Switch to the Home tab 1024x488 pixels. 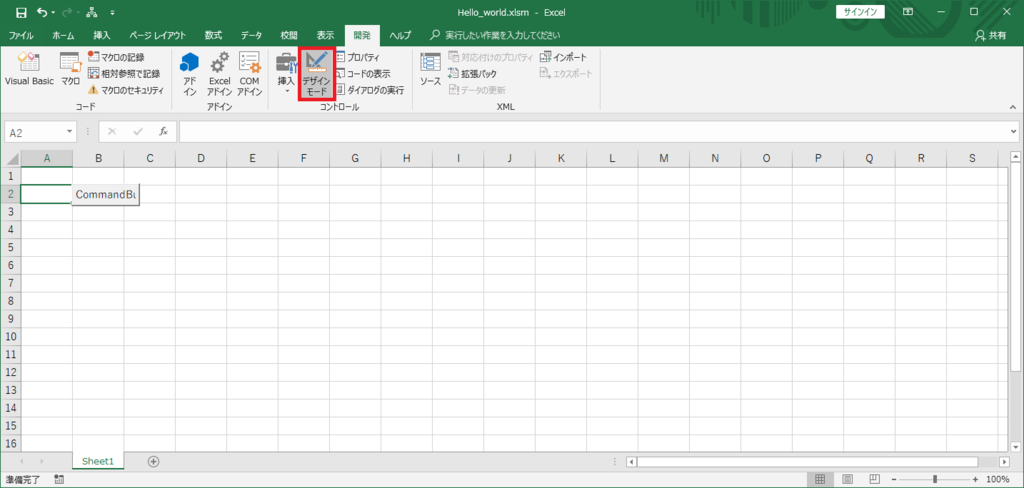(63, 35)
